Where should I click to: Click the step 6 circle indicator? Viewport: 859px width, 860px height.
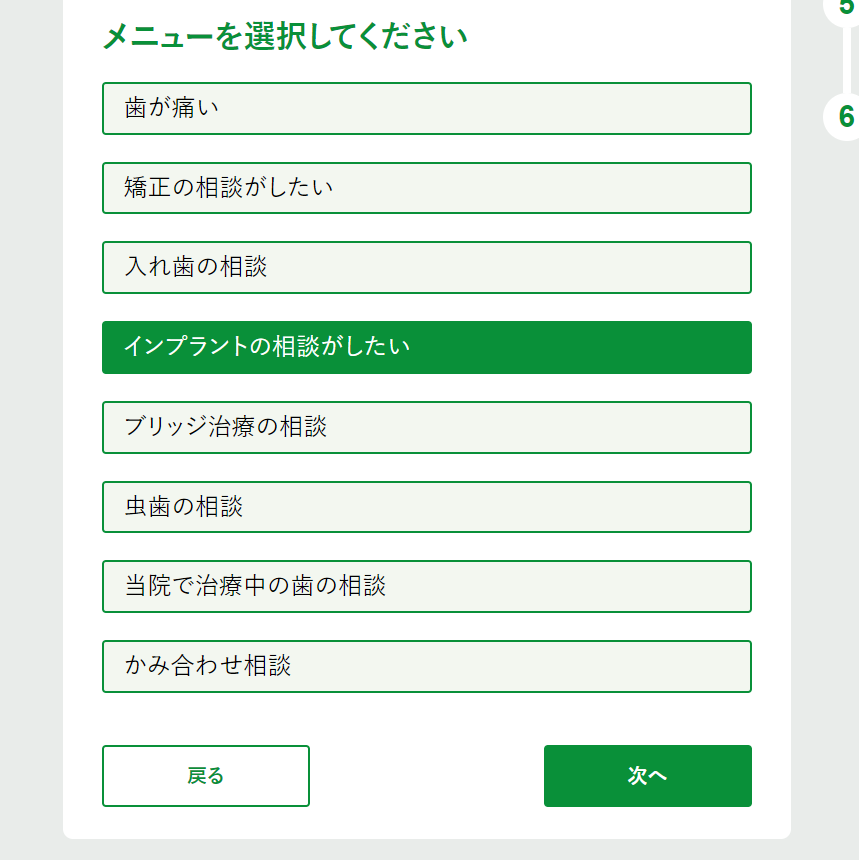845,116
